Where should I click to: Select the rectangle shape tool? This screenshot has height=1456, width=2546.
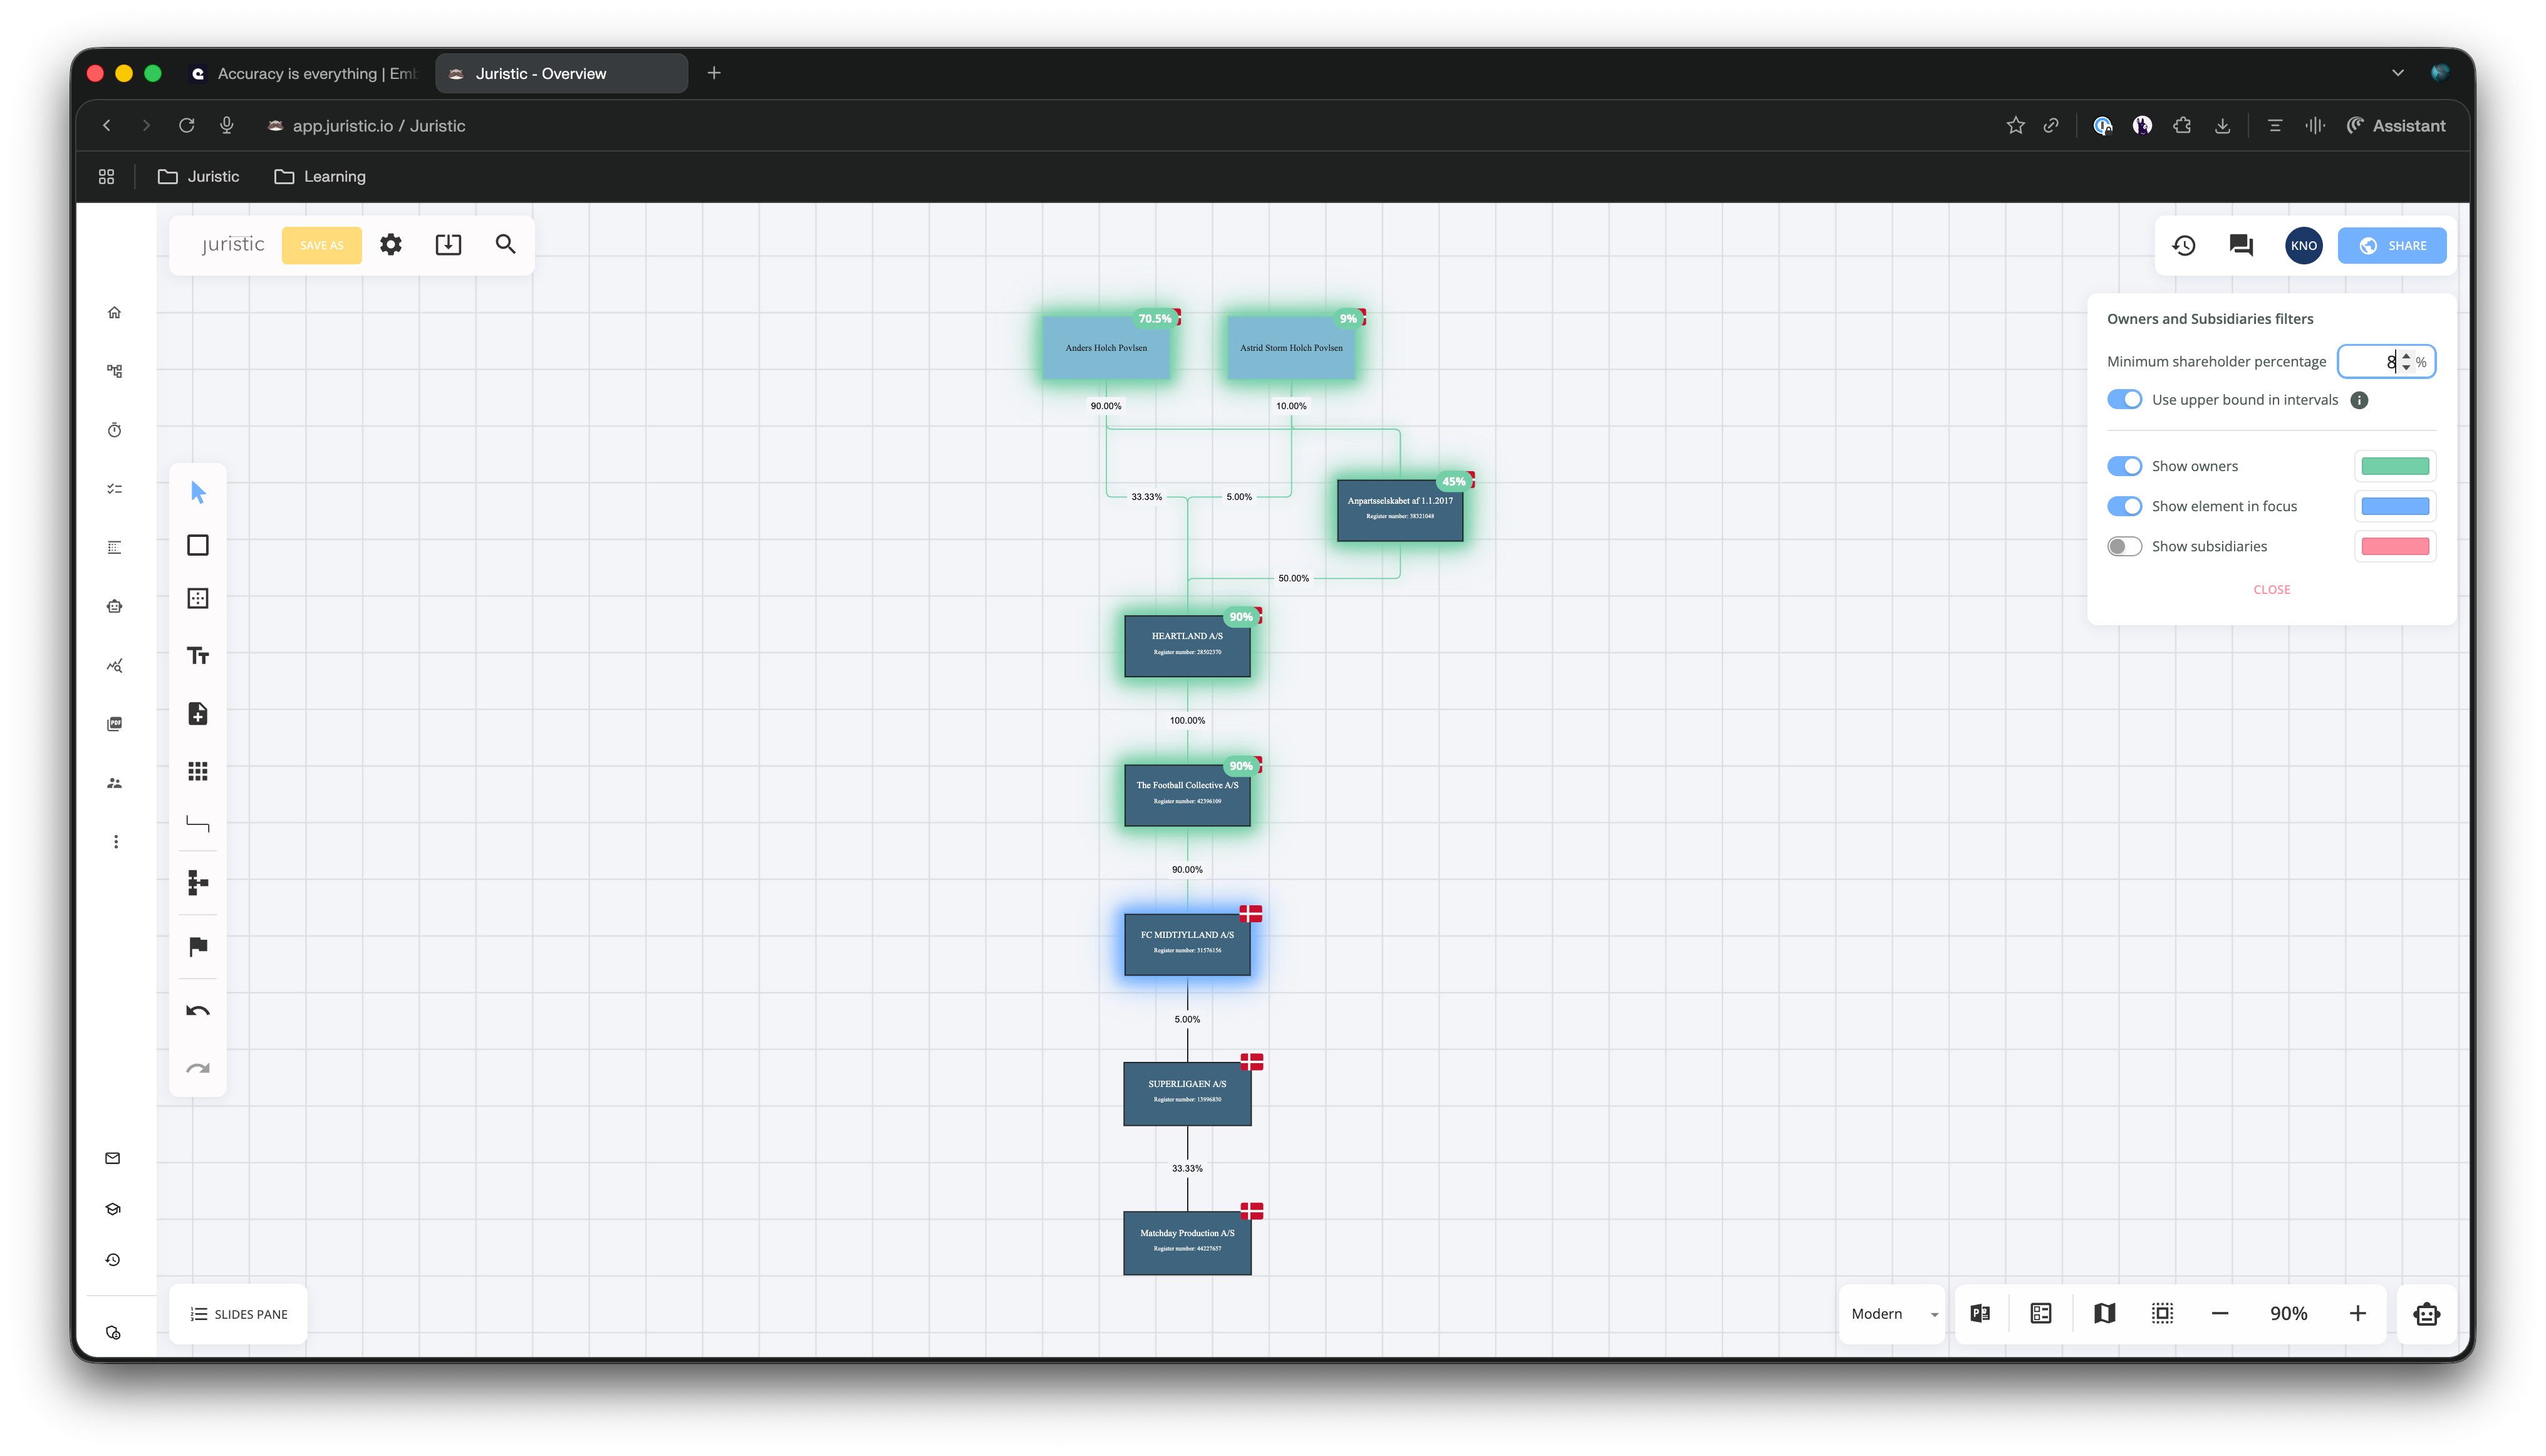click(198, 545)
